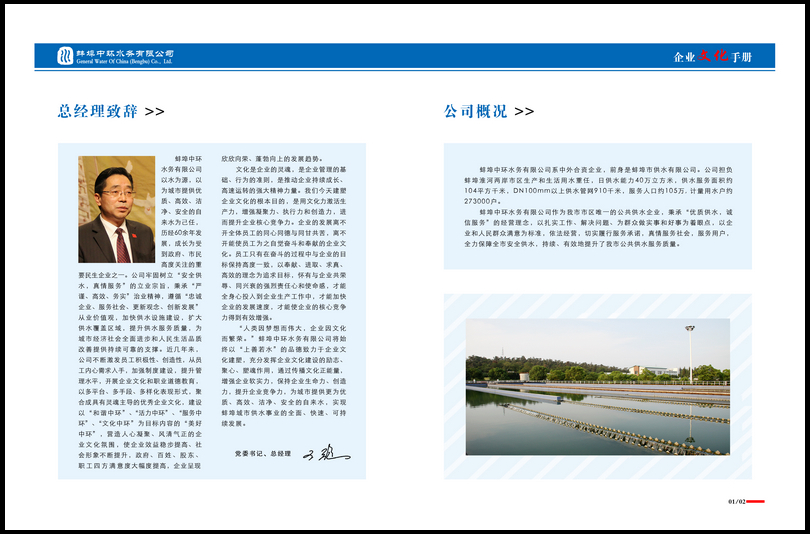
Task: Click the 01/02 page number
Action: 737,501
